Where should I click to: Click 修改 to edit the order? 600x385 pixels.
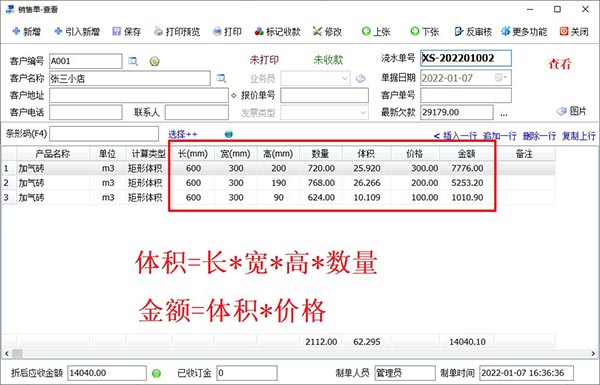click(327, 31)
